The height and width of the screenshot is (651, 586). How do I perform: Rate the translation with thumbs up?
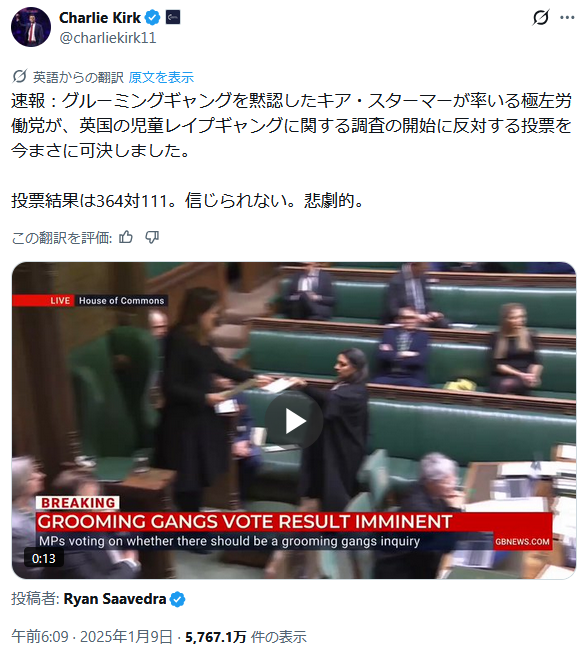126,237
